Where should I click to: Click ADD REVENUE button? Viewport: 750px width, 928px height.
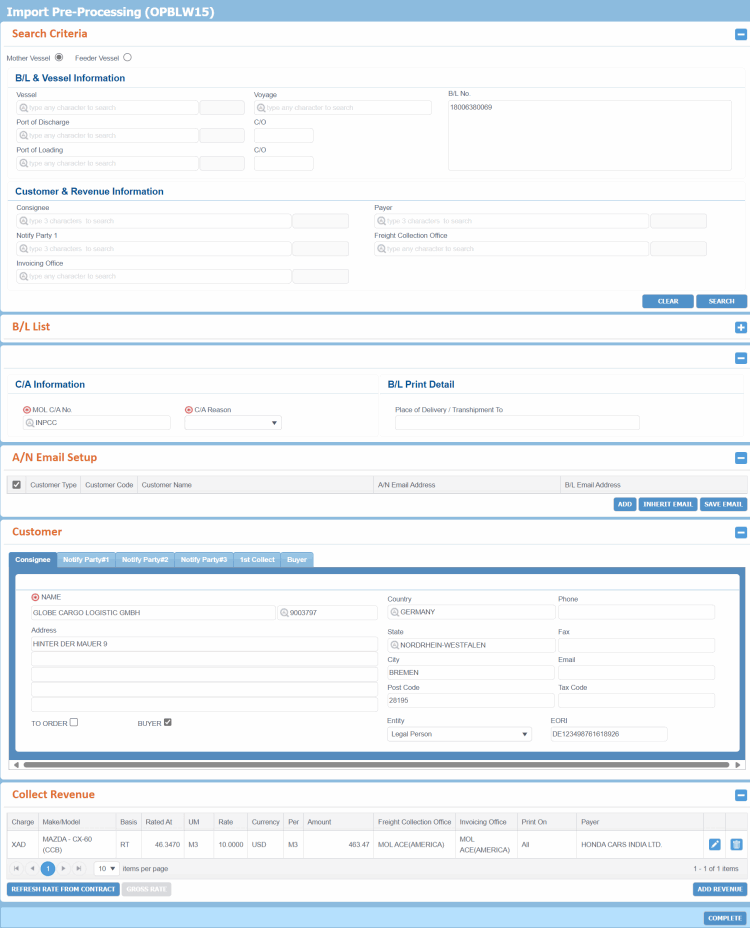(720, 890)
